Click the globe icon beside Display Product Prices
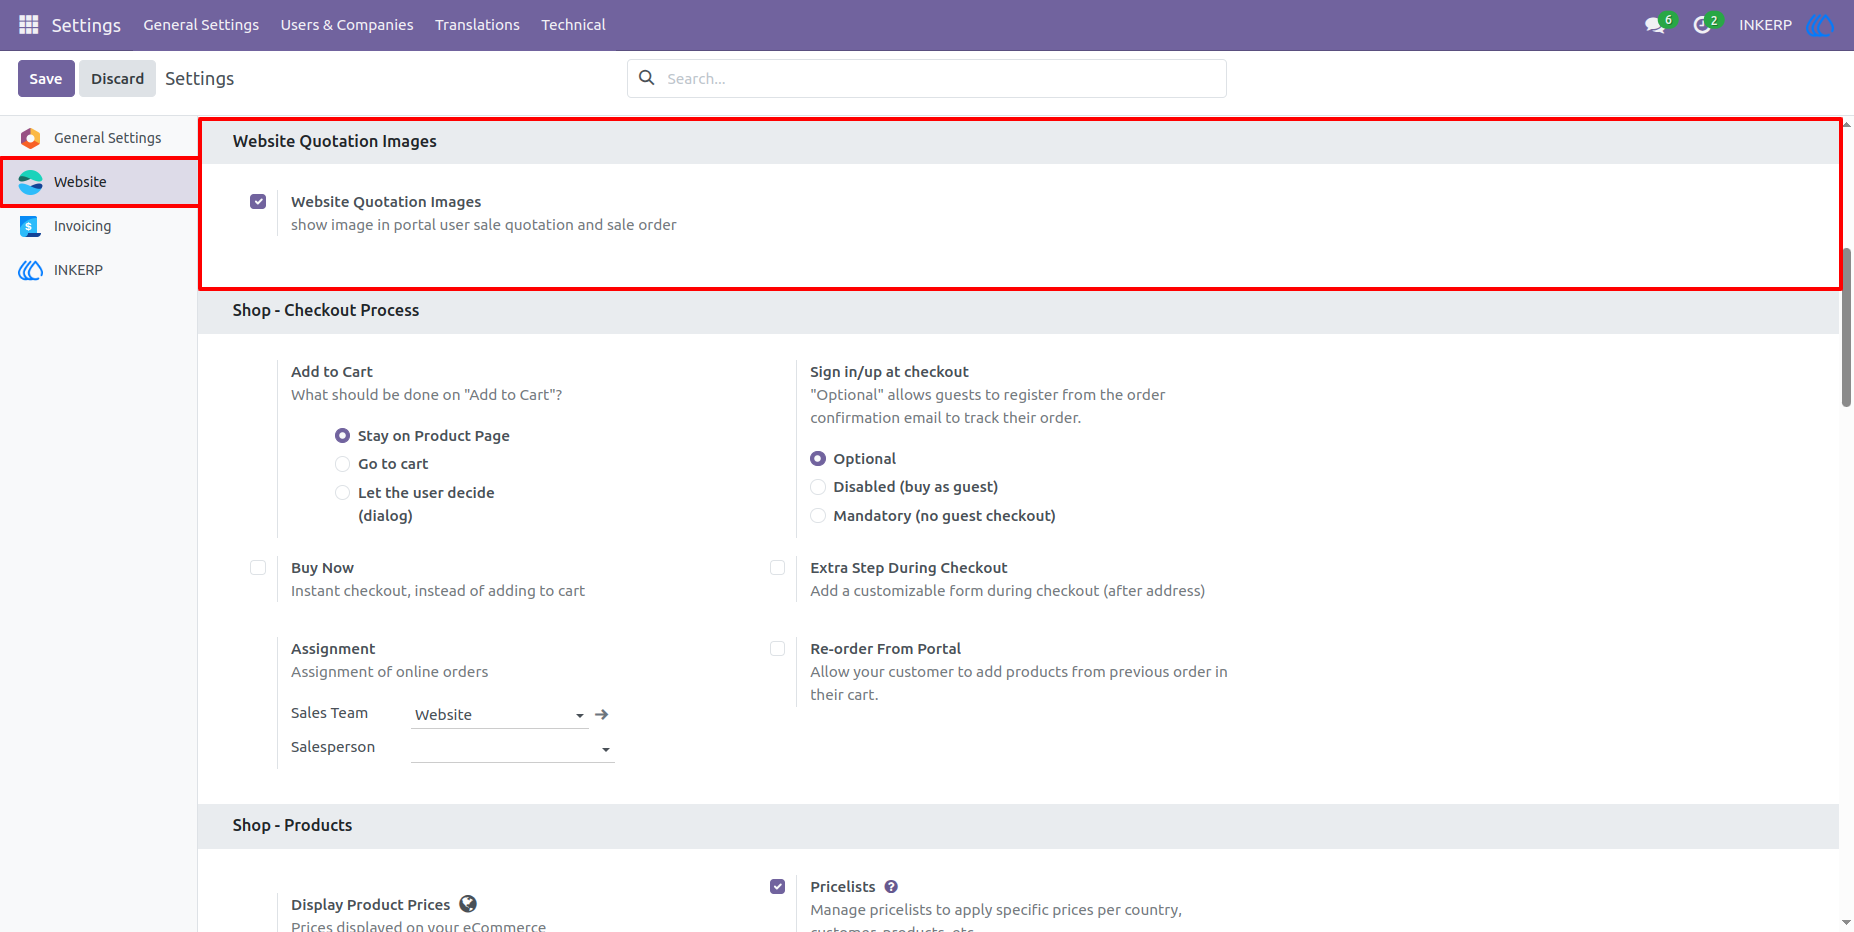This screenshot has height=932, width=1854. (468, 904)
